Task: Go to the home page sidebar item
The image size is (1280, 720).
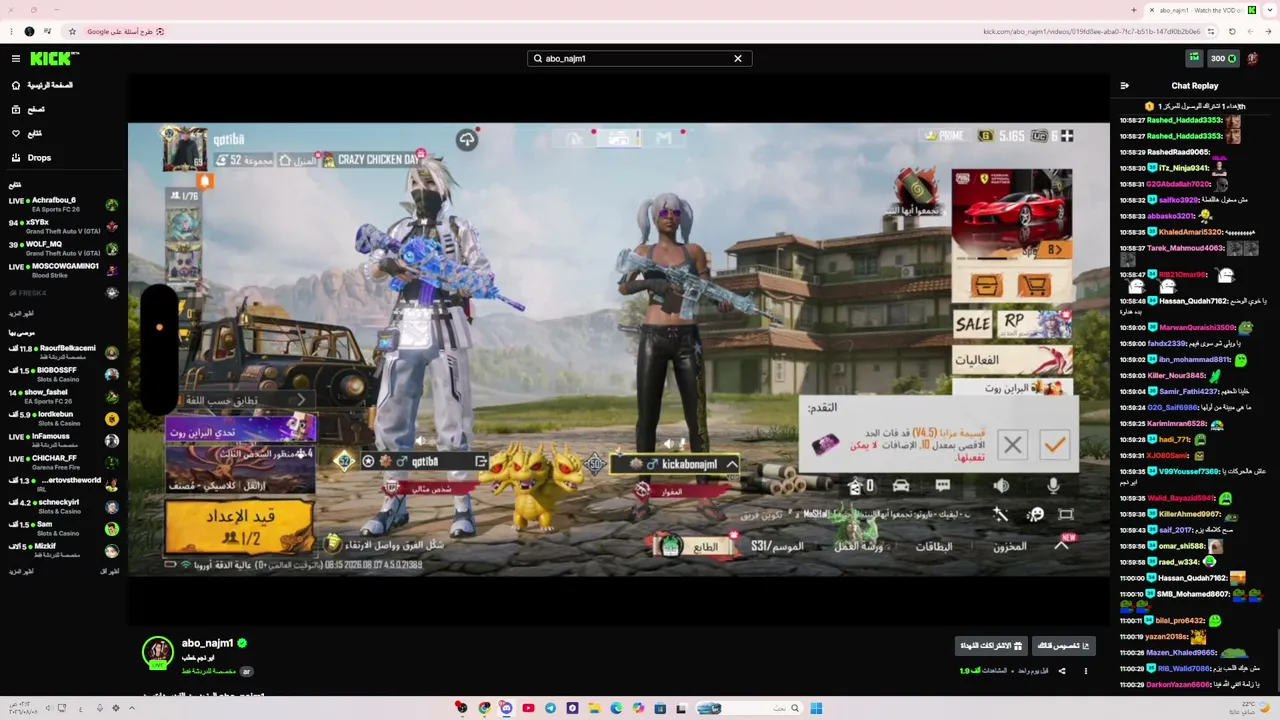Action: 42,86
